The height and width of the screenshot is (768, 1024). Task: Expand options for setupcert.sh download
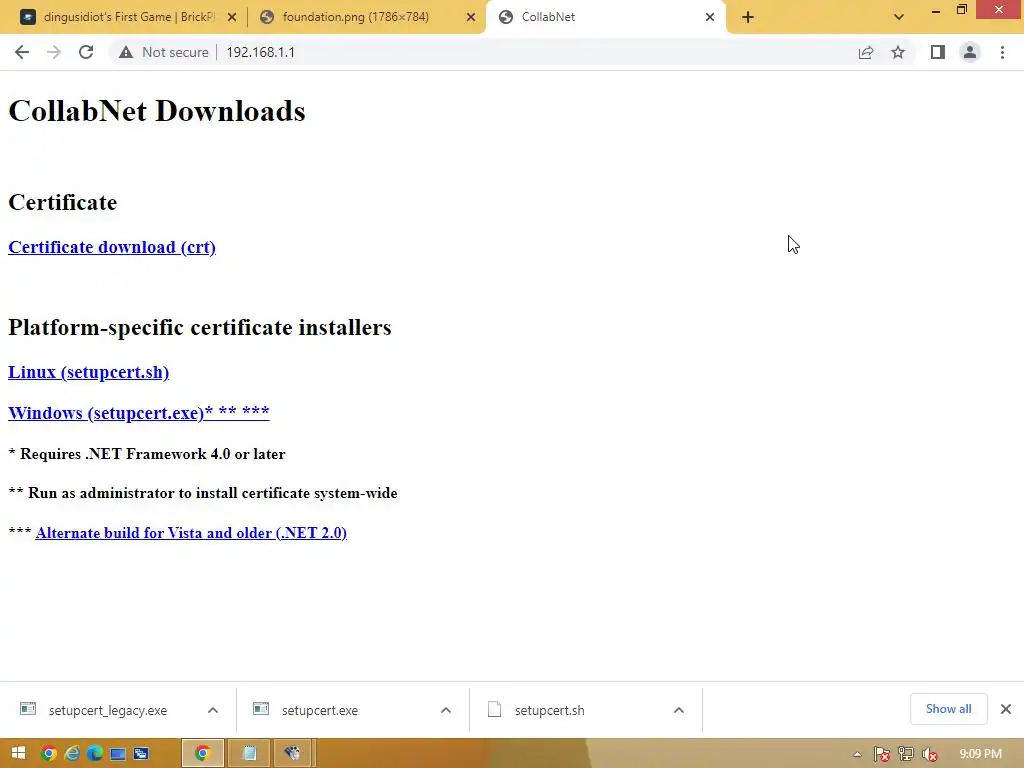pos(679,710)
